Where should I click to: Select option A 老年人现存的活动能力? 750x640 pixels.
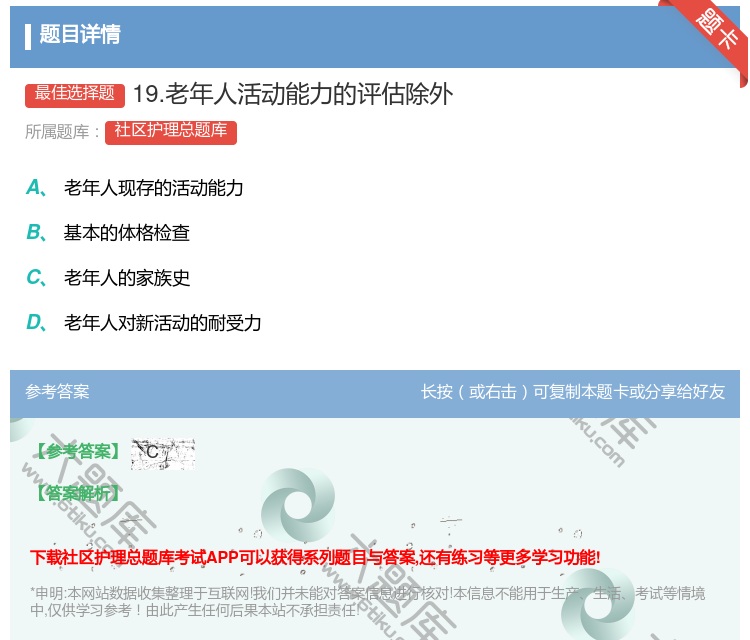click(x=134, y=188)
